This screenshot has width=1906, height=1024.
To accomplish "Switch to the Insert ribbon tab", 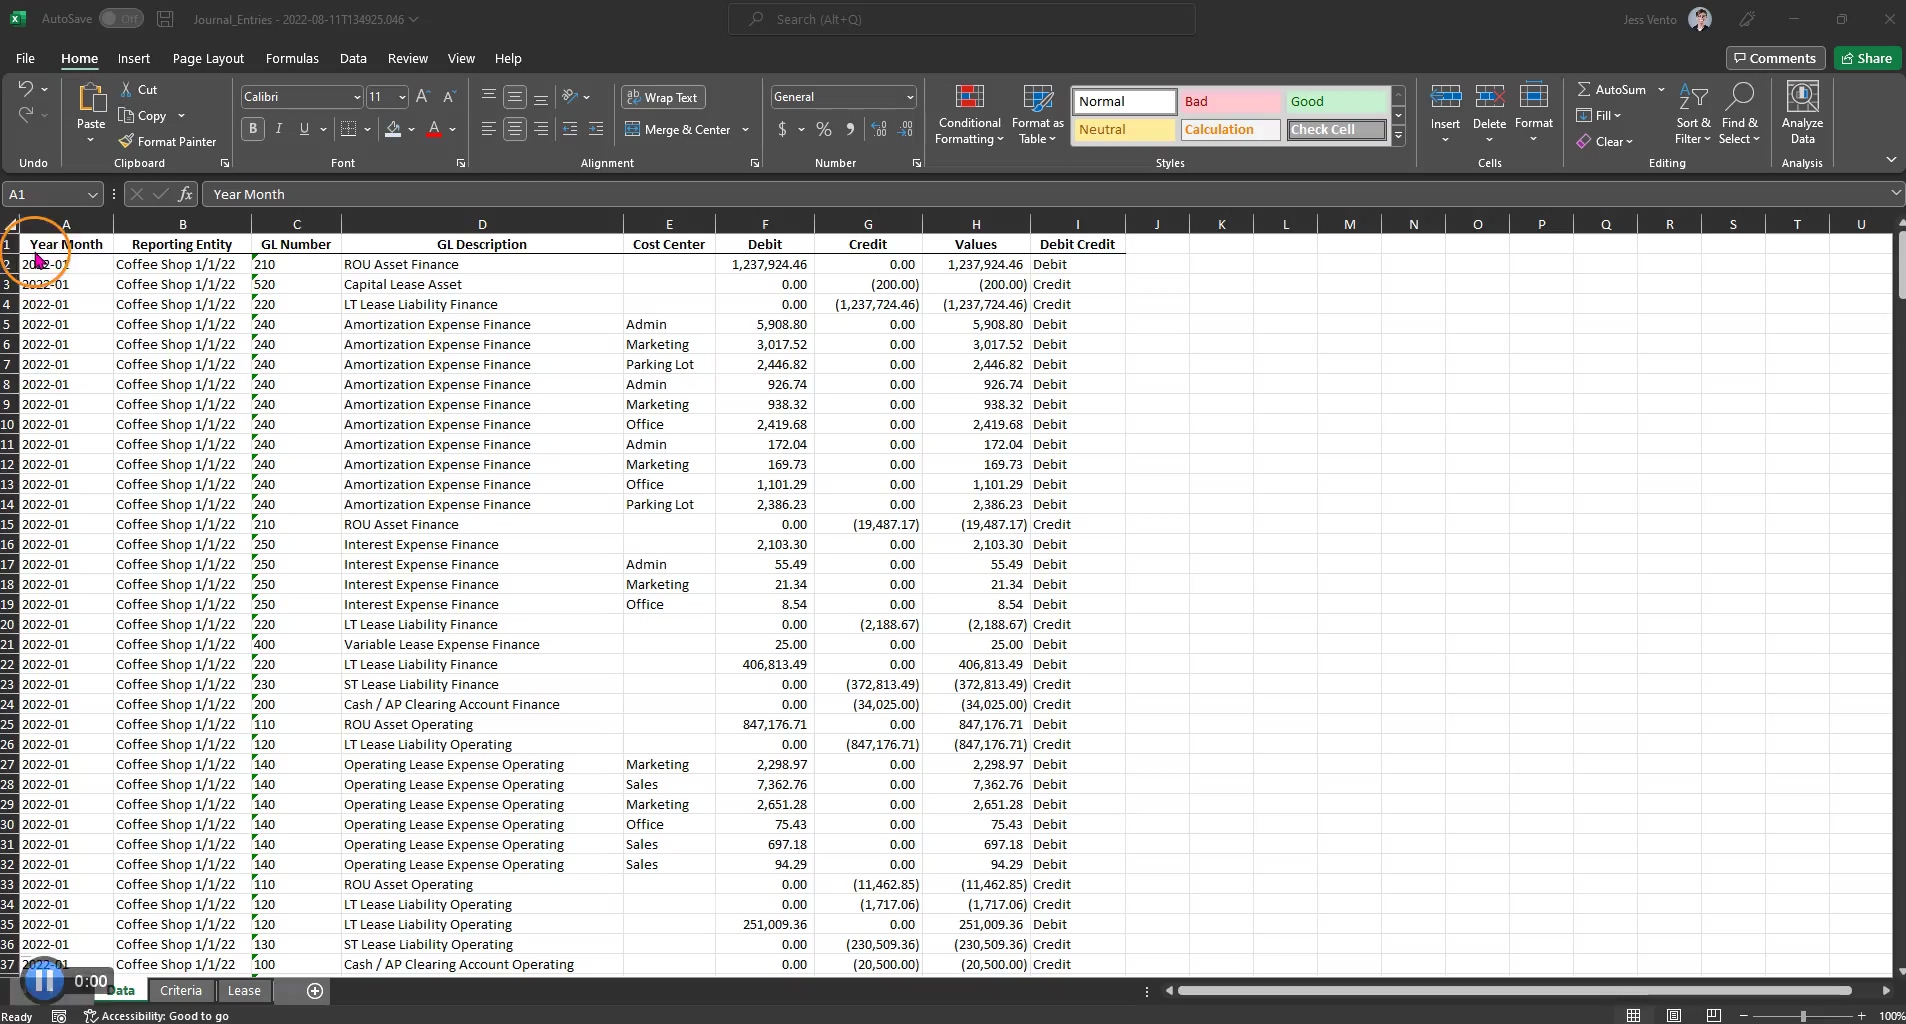I will pyautogui.click(x=133, y=58).
